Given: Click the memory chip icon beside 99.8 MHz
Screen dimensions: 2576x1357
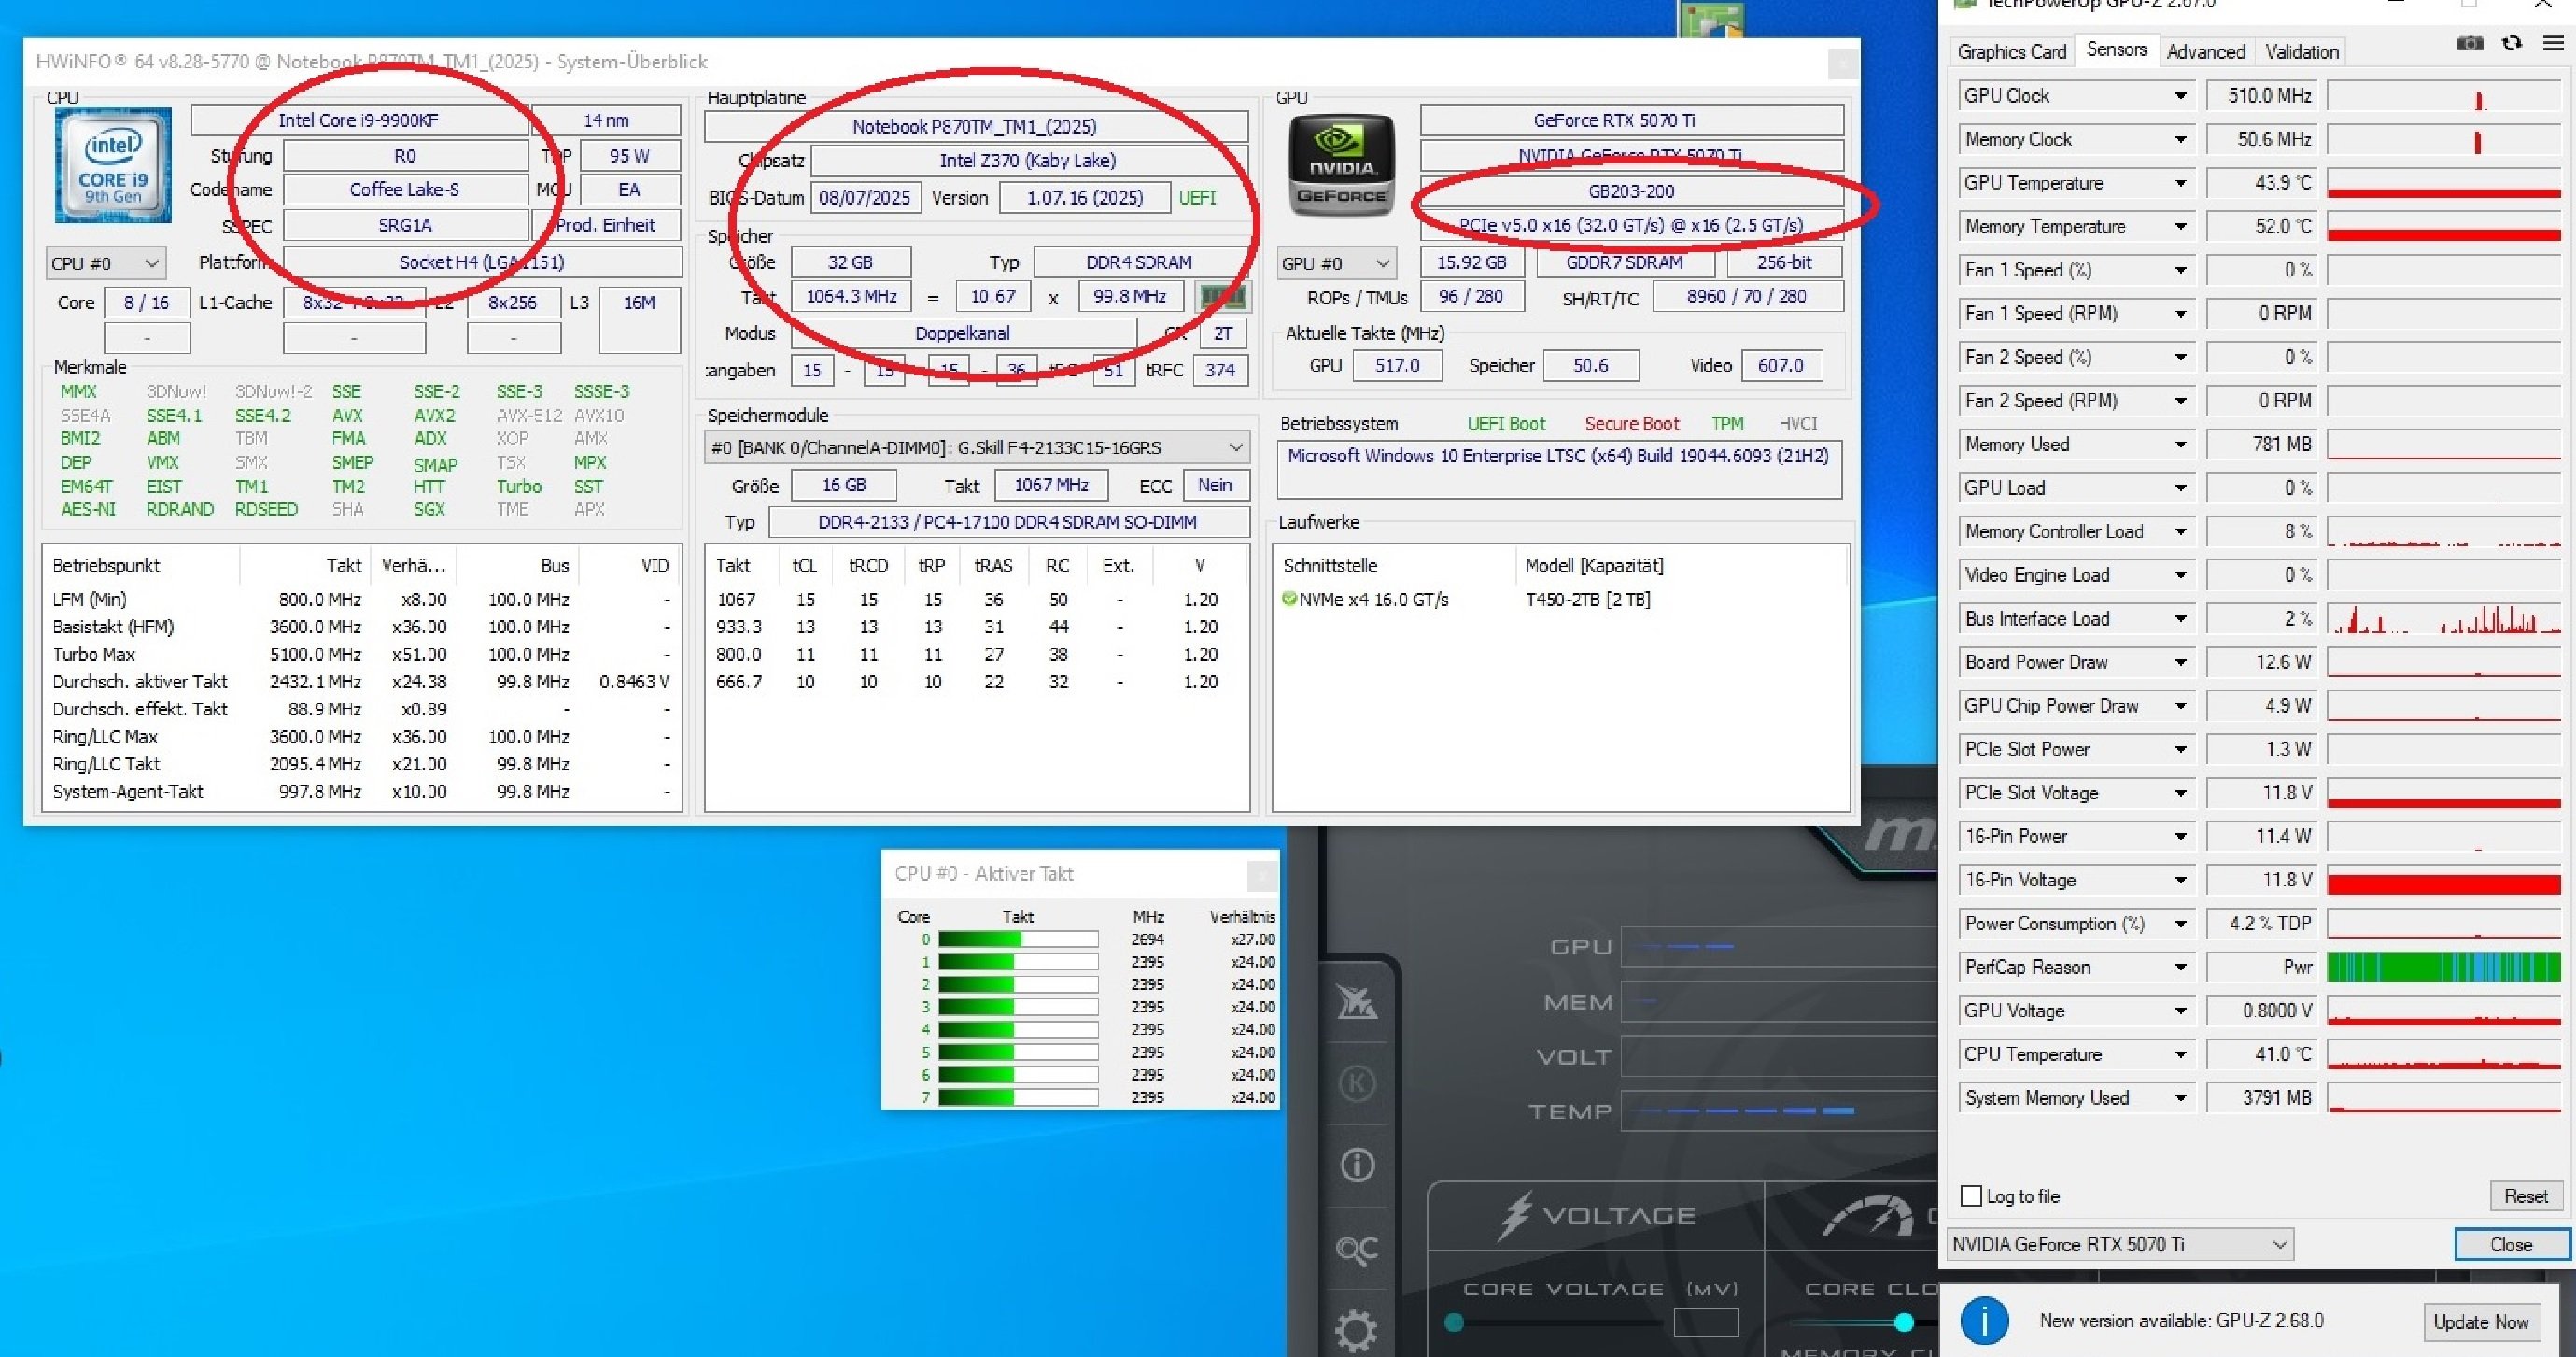Looking at the screenshot, I should coord(1222,297).
